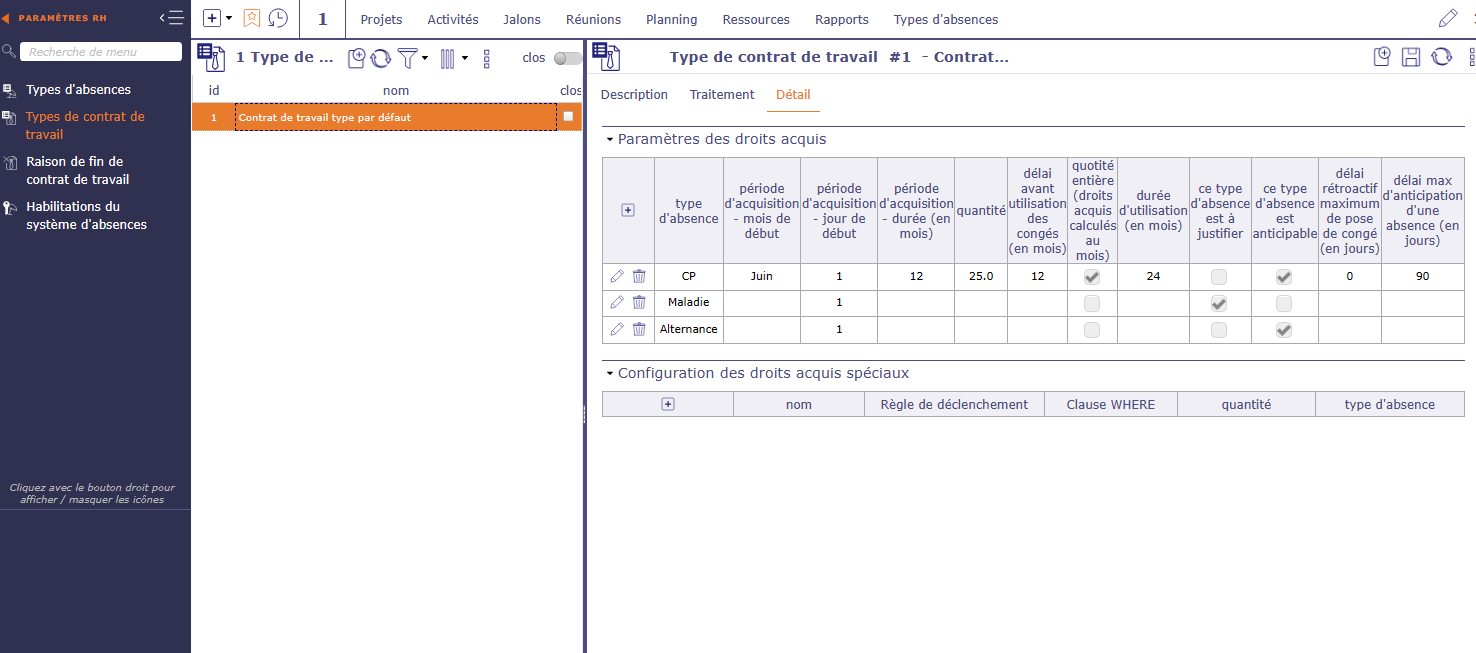The image size is (1476, 653).
Task: Tick the clos checkbox in the contract row
Action: (x=568, y=117)
